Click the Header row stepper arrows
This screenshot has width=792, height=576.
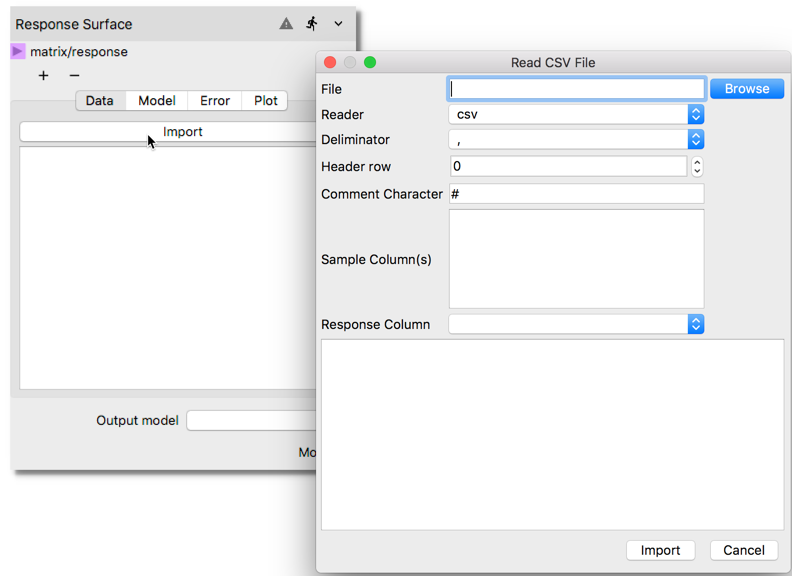(x=697, y=167)
